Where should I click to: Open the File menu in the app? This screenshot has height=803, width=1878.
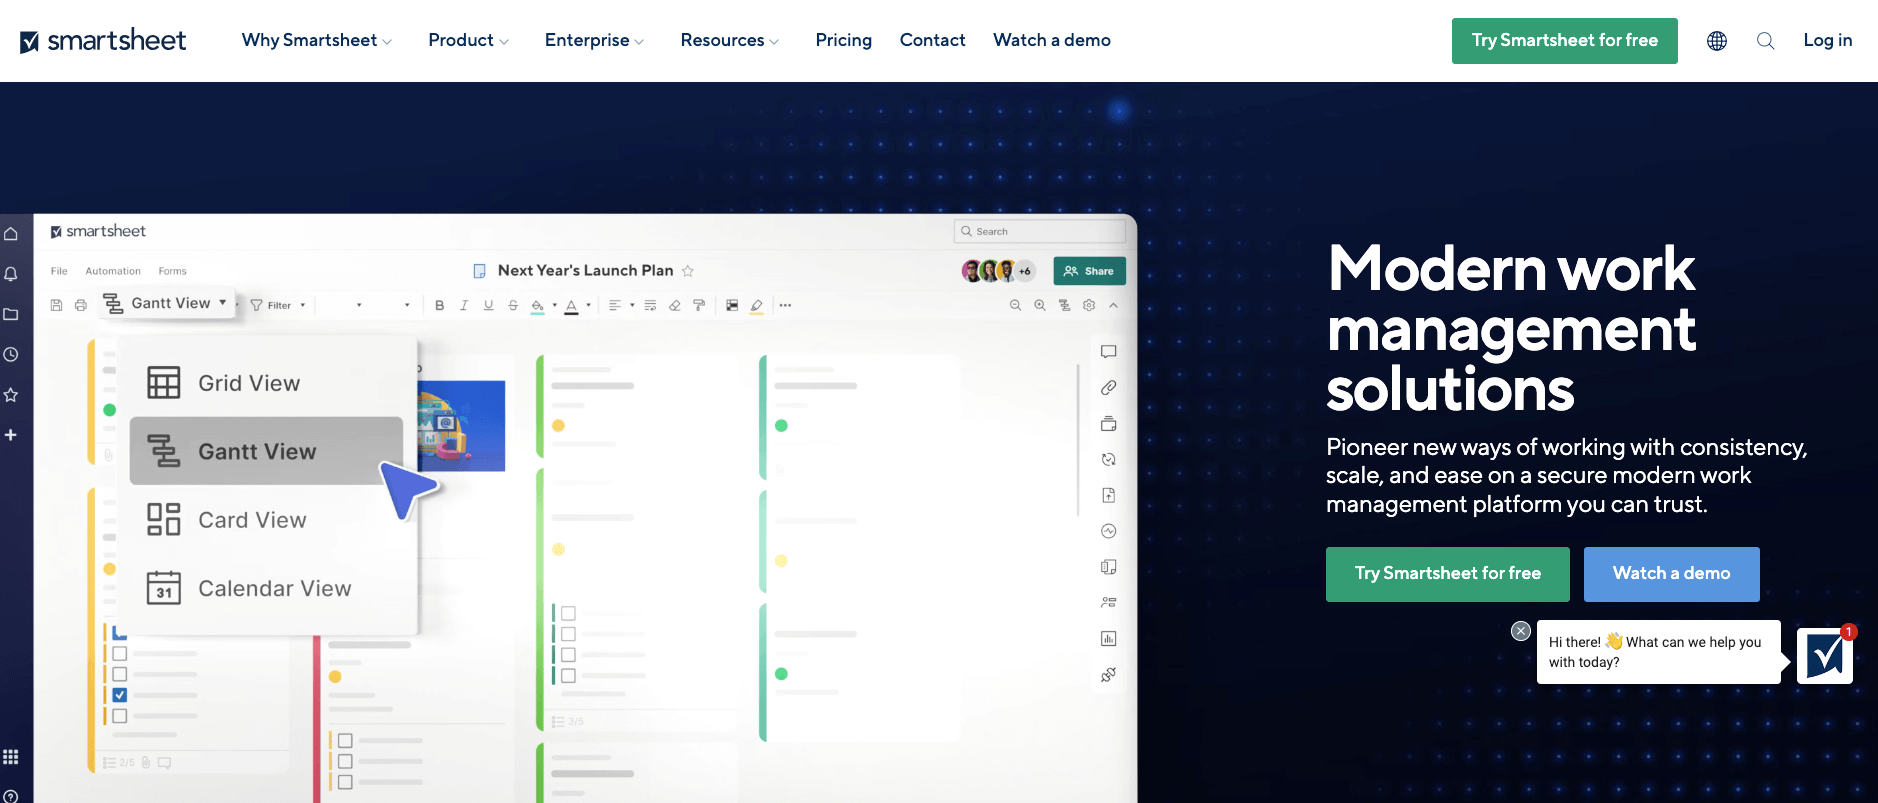(59, 271)
